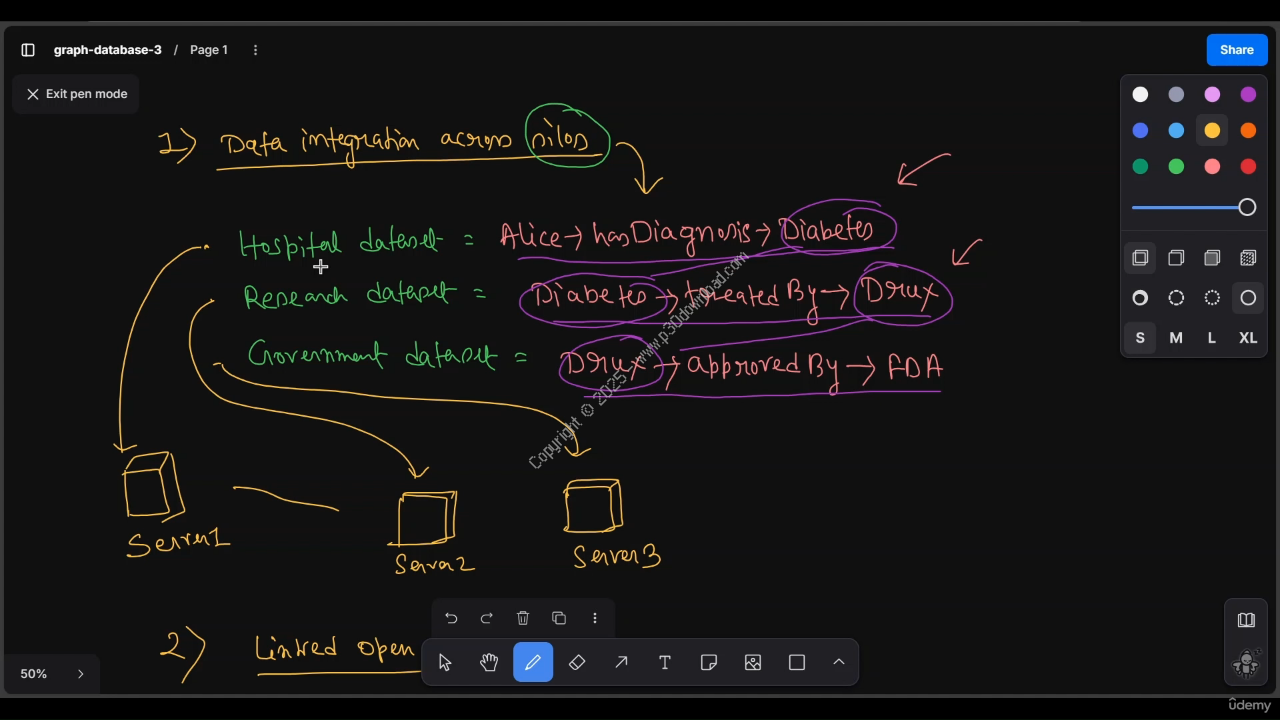Screen dimensions: 1280x720
Task: Select the Text tool
Action: (665, 662)
